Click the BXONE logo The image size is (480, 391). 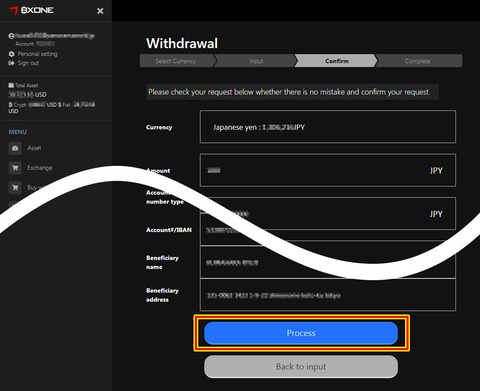tap(31, 10)
